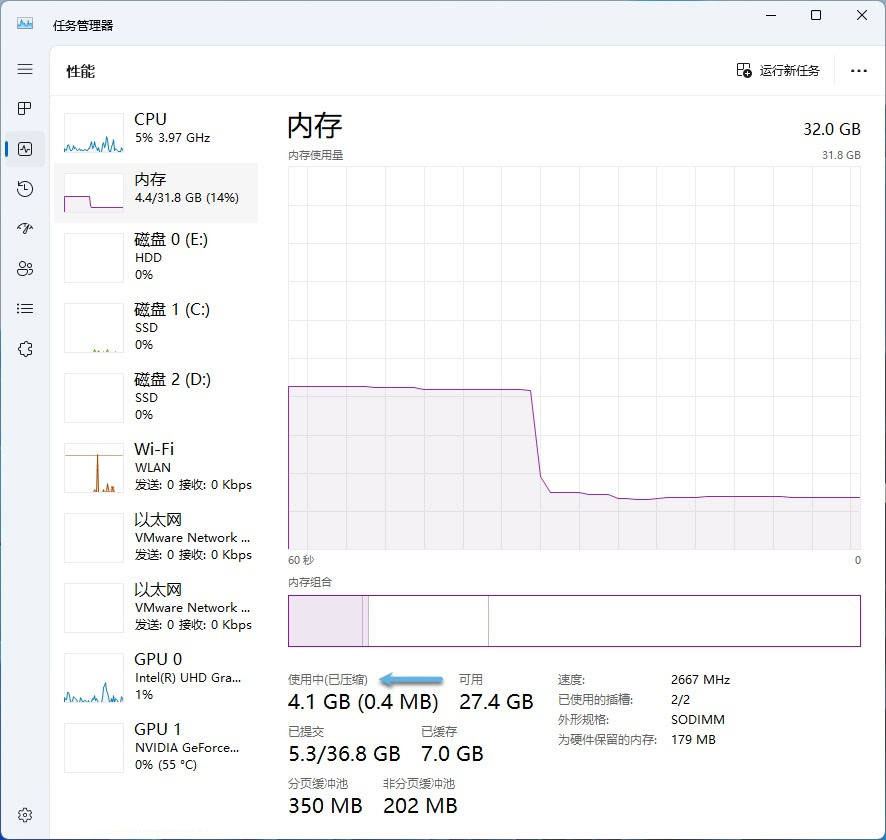This screenshot has width=886, height=840.
Task: Open the Users page icon
Action: click(x=25, y=269)
